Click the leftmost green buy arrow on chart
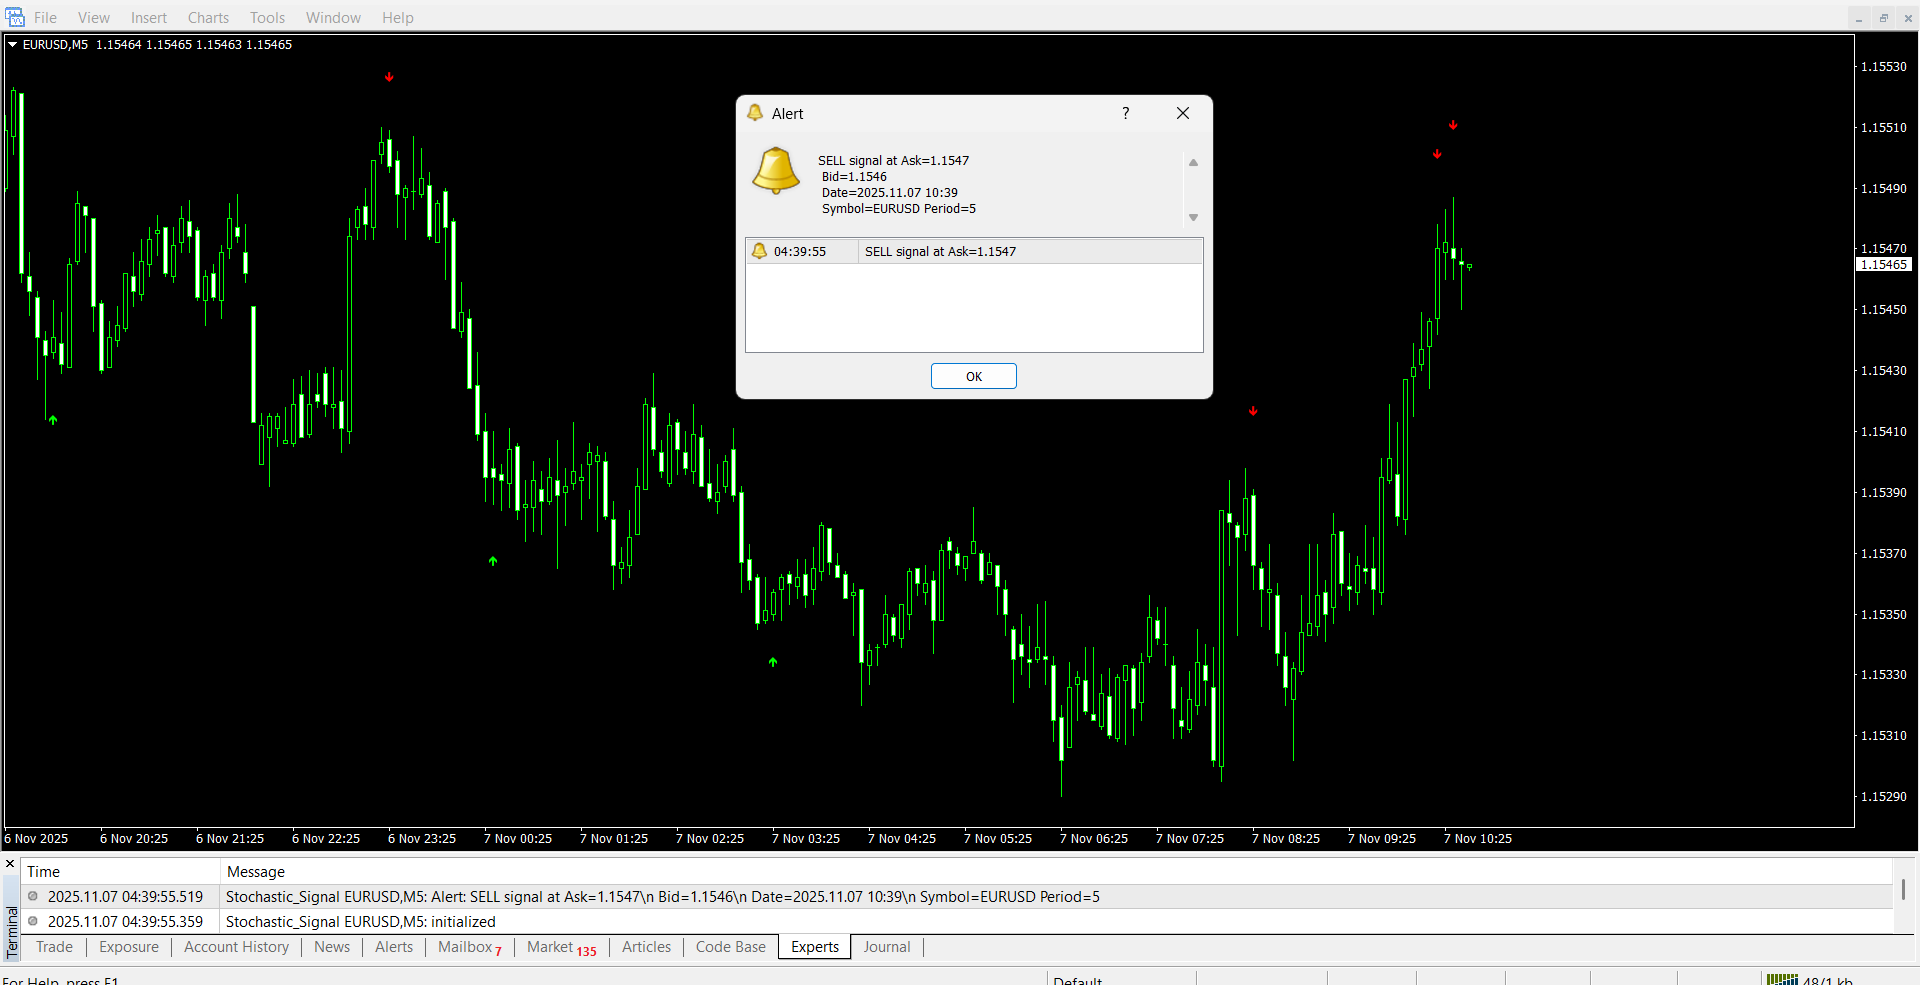Image resolution: width=1920 pixels, height=985 pixels. 53,420
